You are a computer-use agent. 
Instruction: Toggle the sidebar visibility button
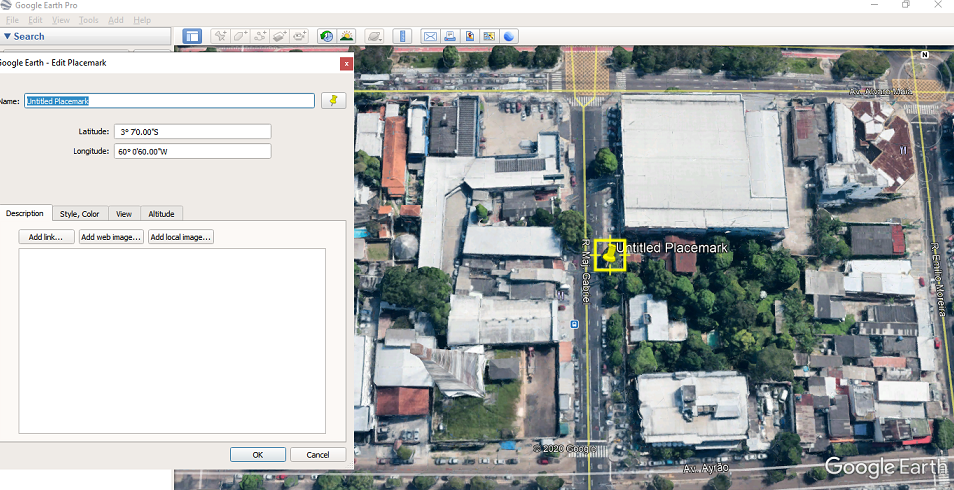click(x=192, y=36)
